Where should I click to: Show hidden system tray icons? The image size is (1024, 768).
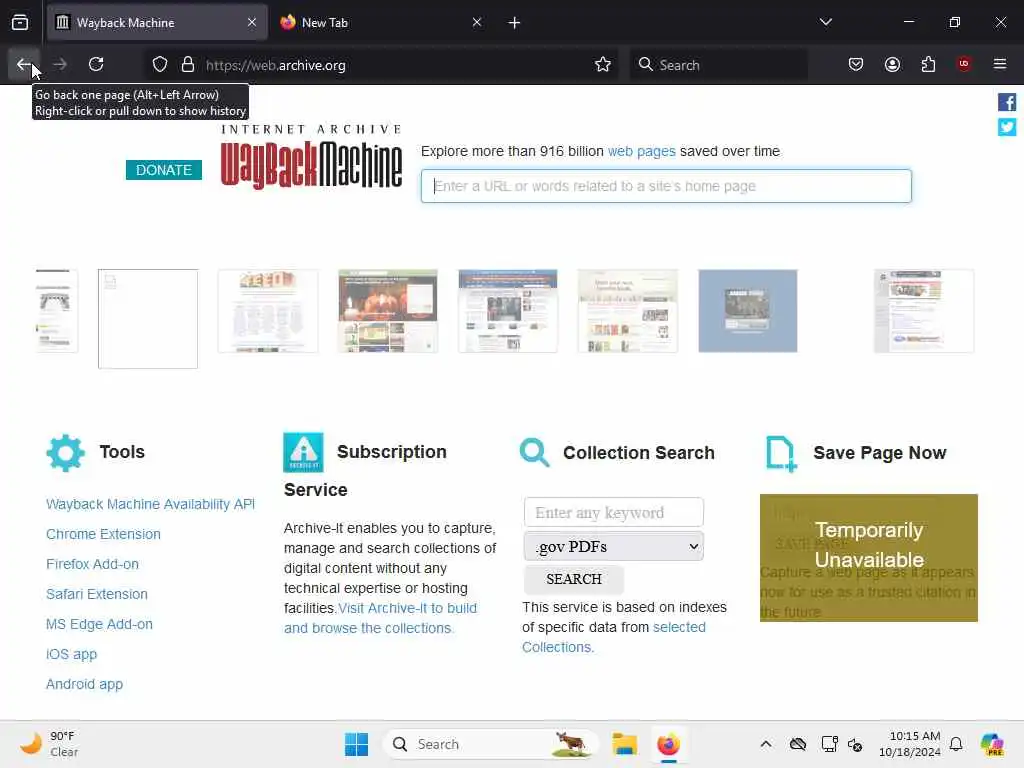tap(765, 744)
